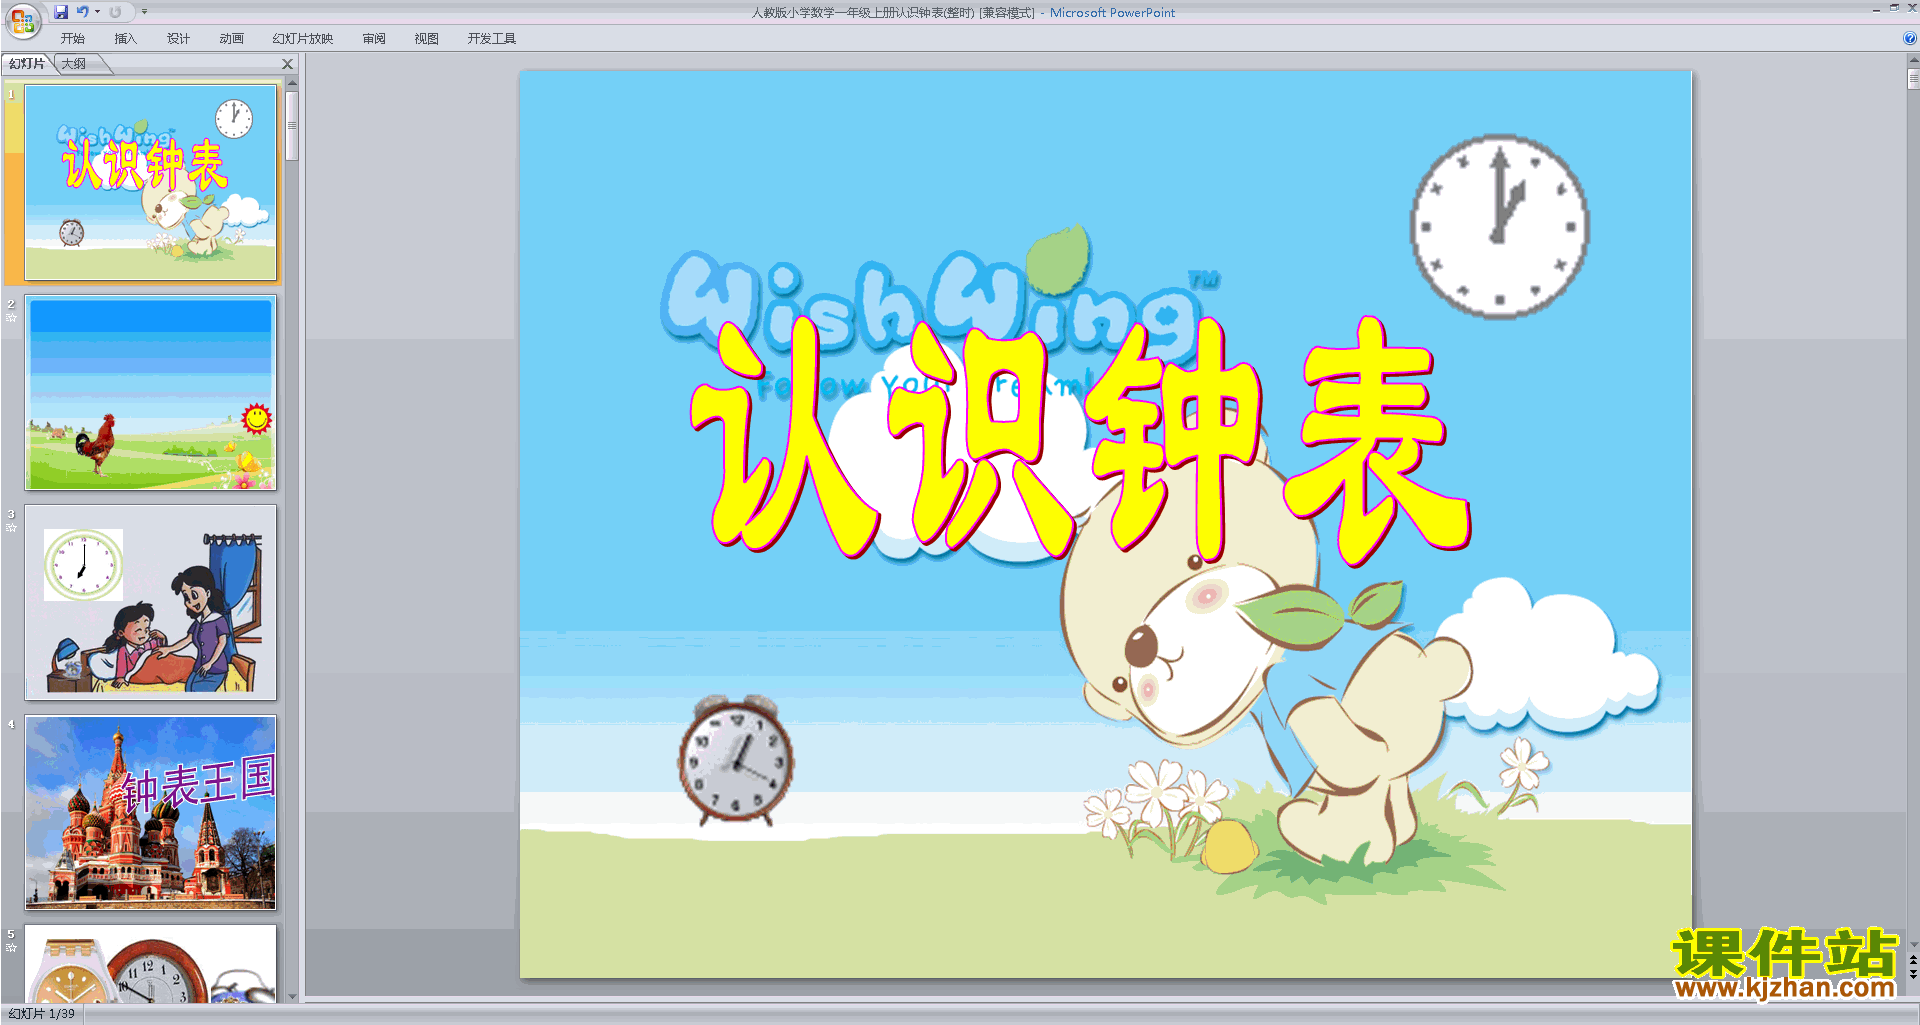1920x1025 pixels.
Task: Close the slide thumbnail pane
Action: [x=288, y=64]
